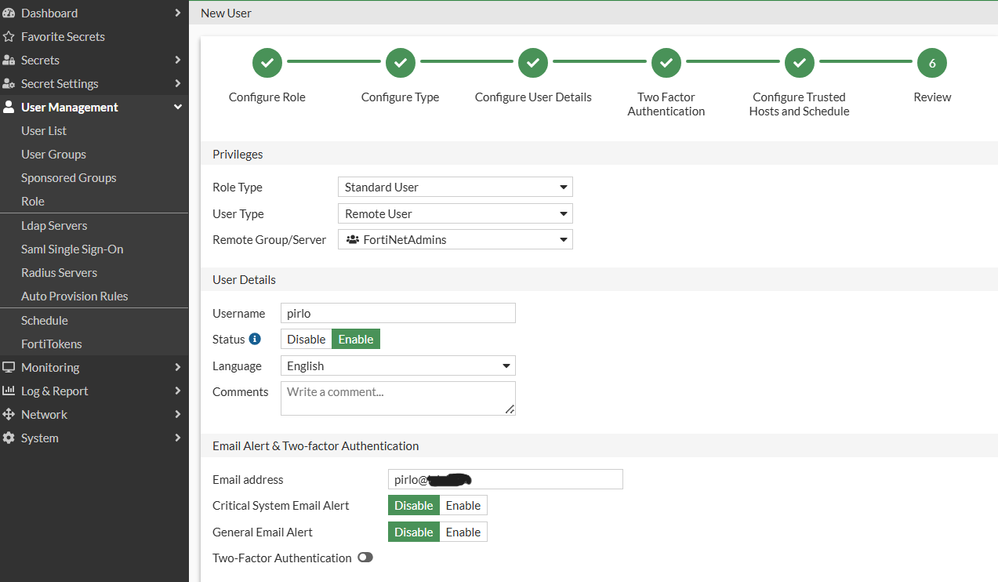
Task: Click the Network arrows icon
Action: click(8, 415)
